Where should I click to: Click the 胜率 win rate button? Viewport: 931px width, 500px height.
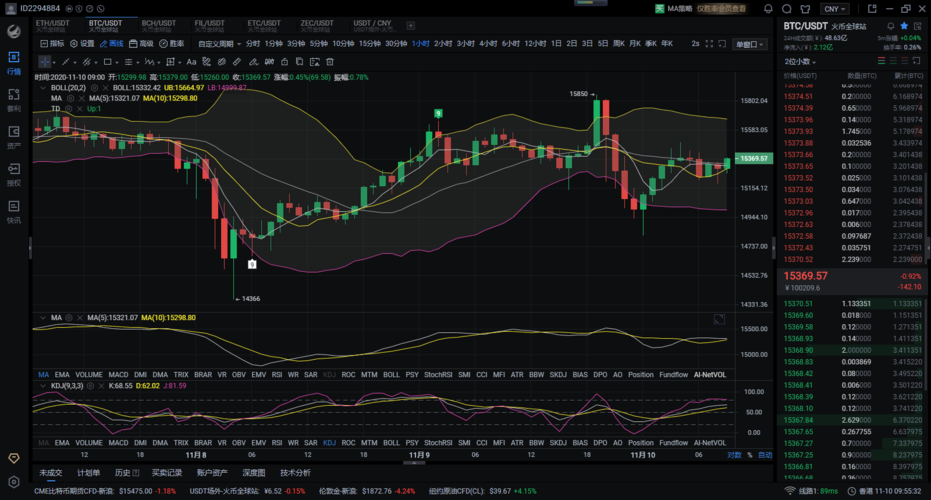pyautogui.click(x=172, y=44)
